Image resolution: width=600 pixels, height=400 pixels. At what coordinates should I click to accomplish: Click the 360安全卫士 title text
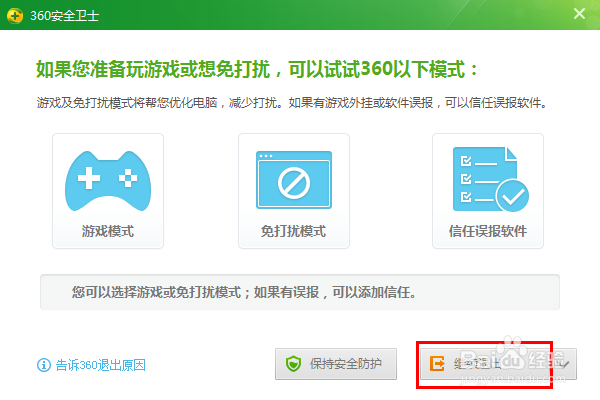[x=65, y=16]
